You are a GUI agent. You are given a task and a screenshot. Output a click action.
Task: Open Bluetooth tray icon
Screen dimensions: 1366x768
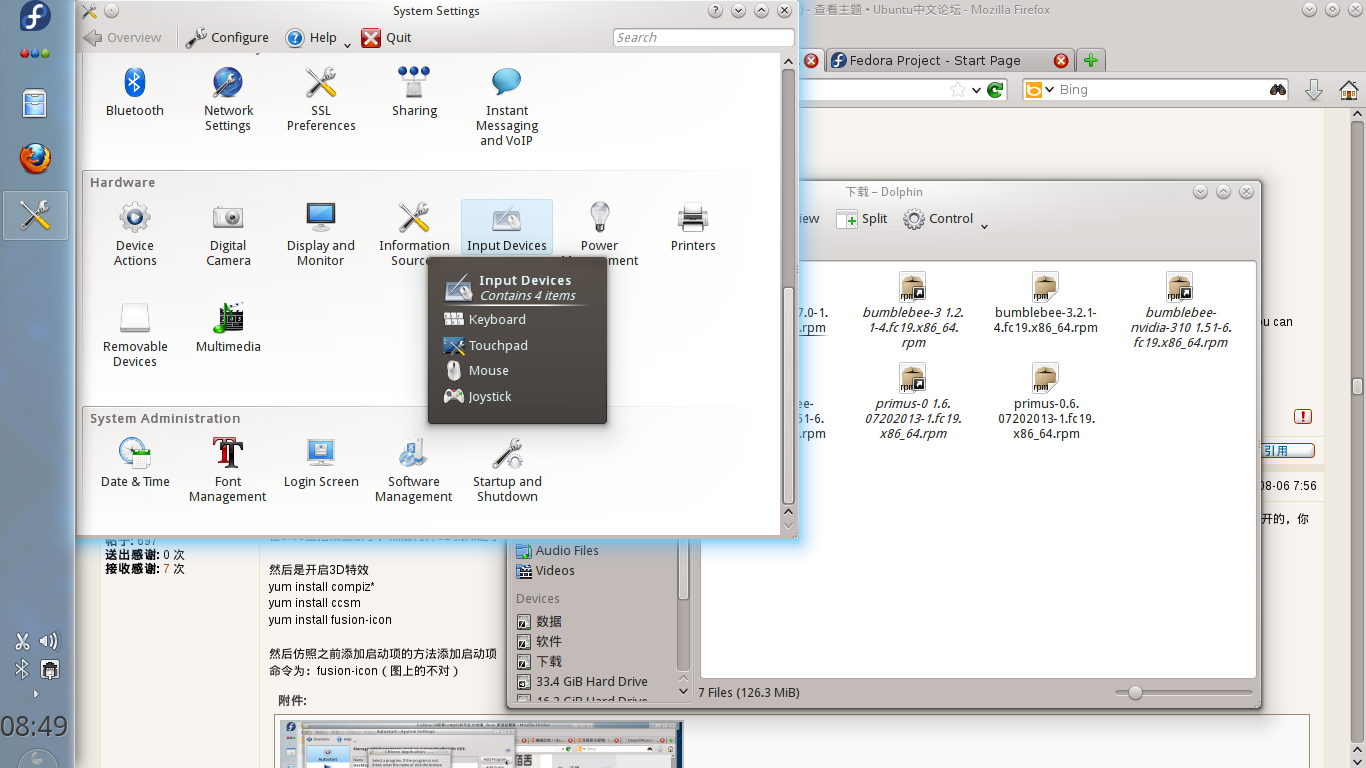(x=22, y=669)
